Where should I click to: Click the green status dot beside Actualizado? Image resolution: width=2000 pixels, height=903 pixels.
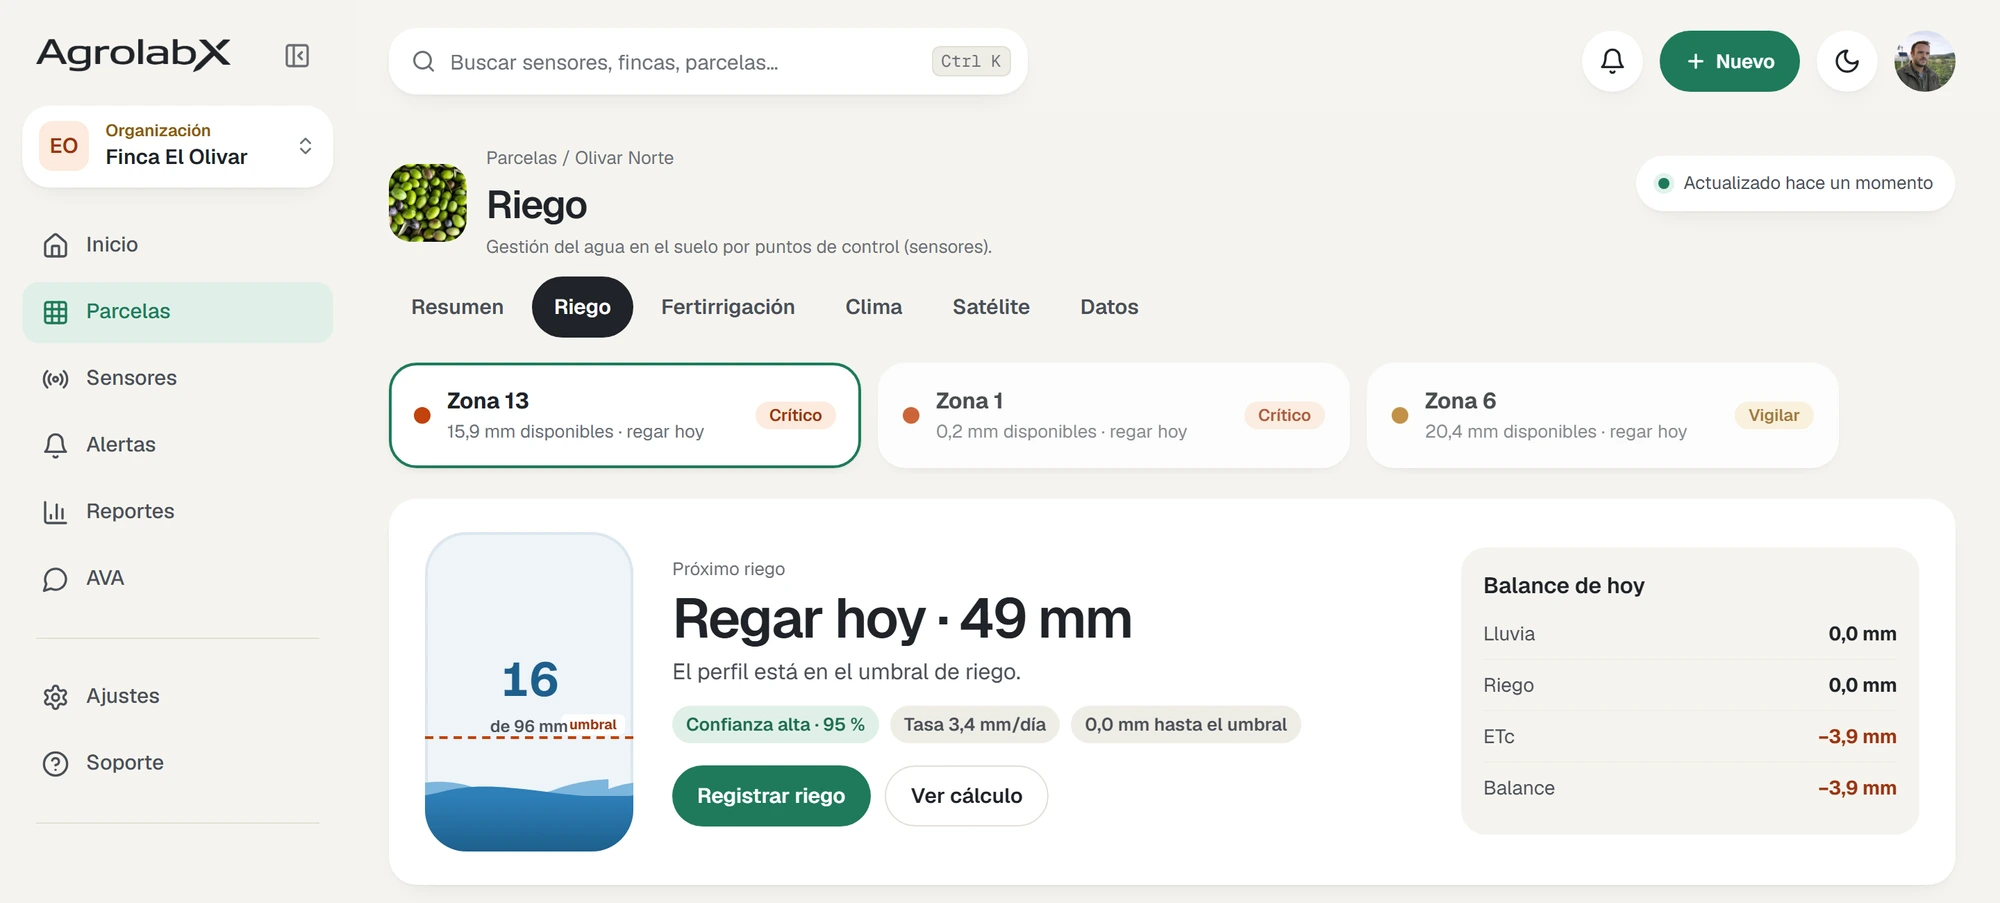coord(1664,183)
